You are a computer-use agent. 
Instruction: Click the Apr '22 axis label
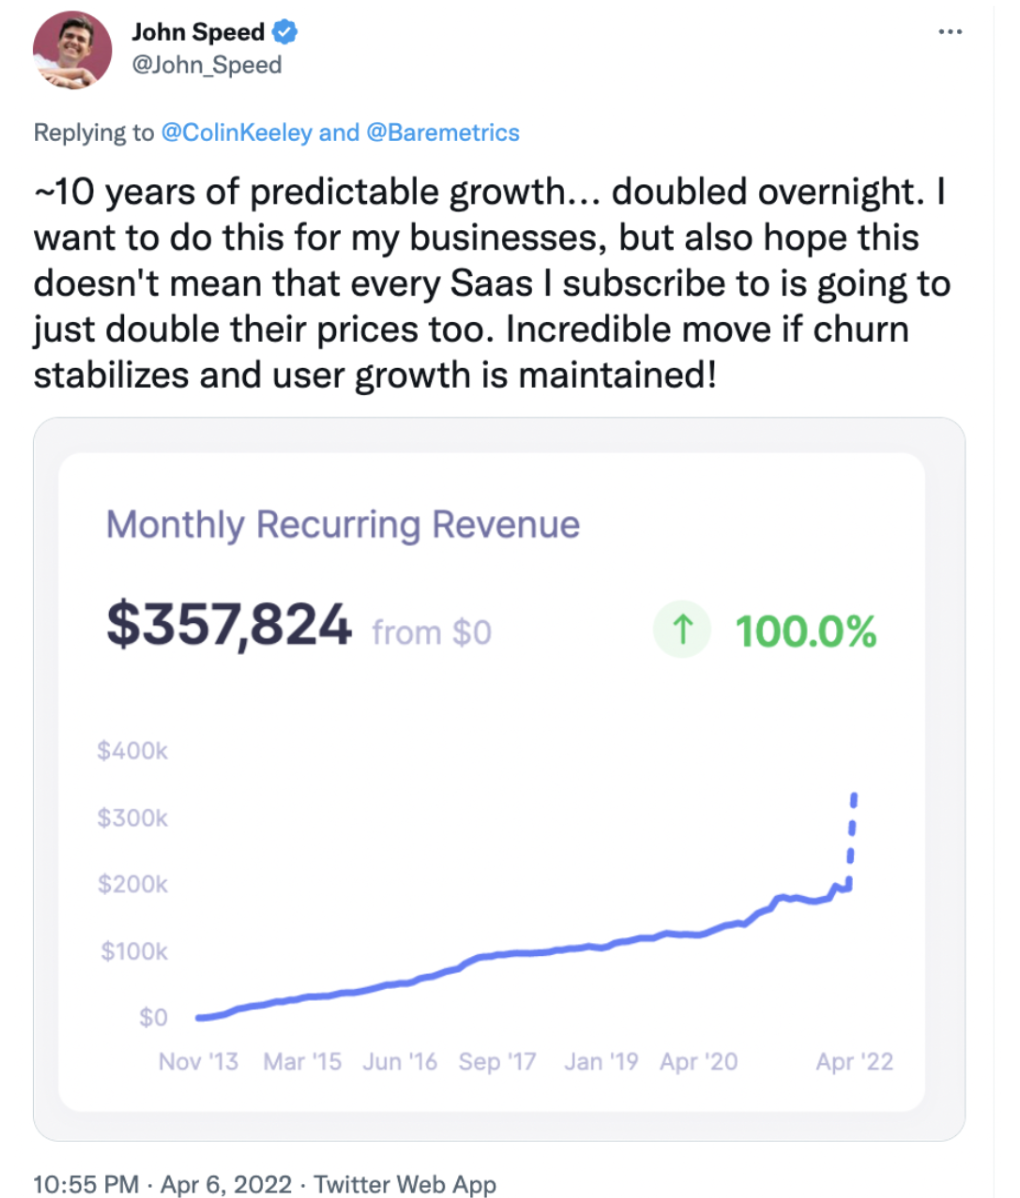coord(854,1062)
